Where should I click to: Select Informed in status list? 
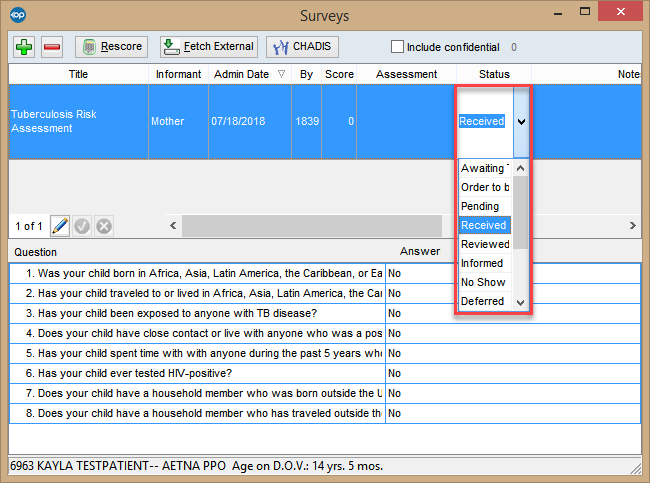(485, 263)
